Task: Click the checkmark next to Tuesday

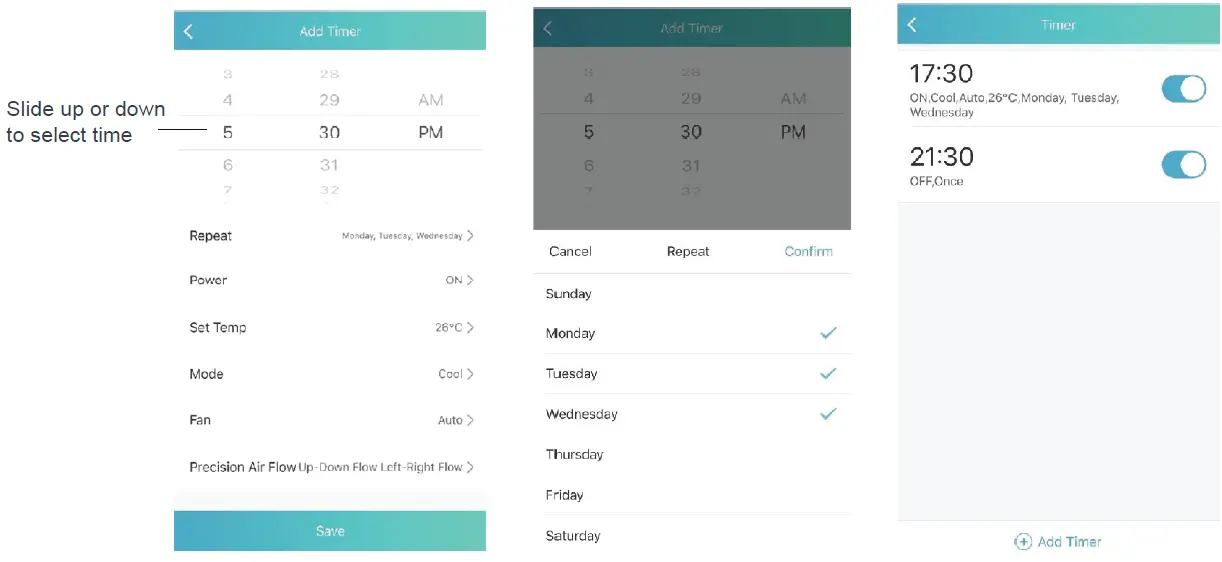Action: [x=828, y=373]
